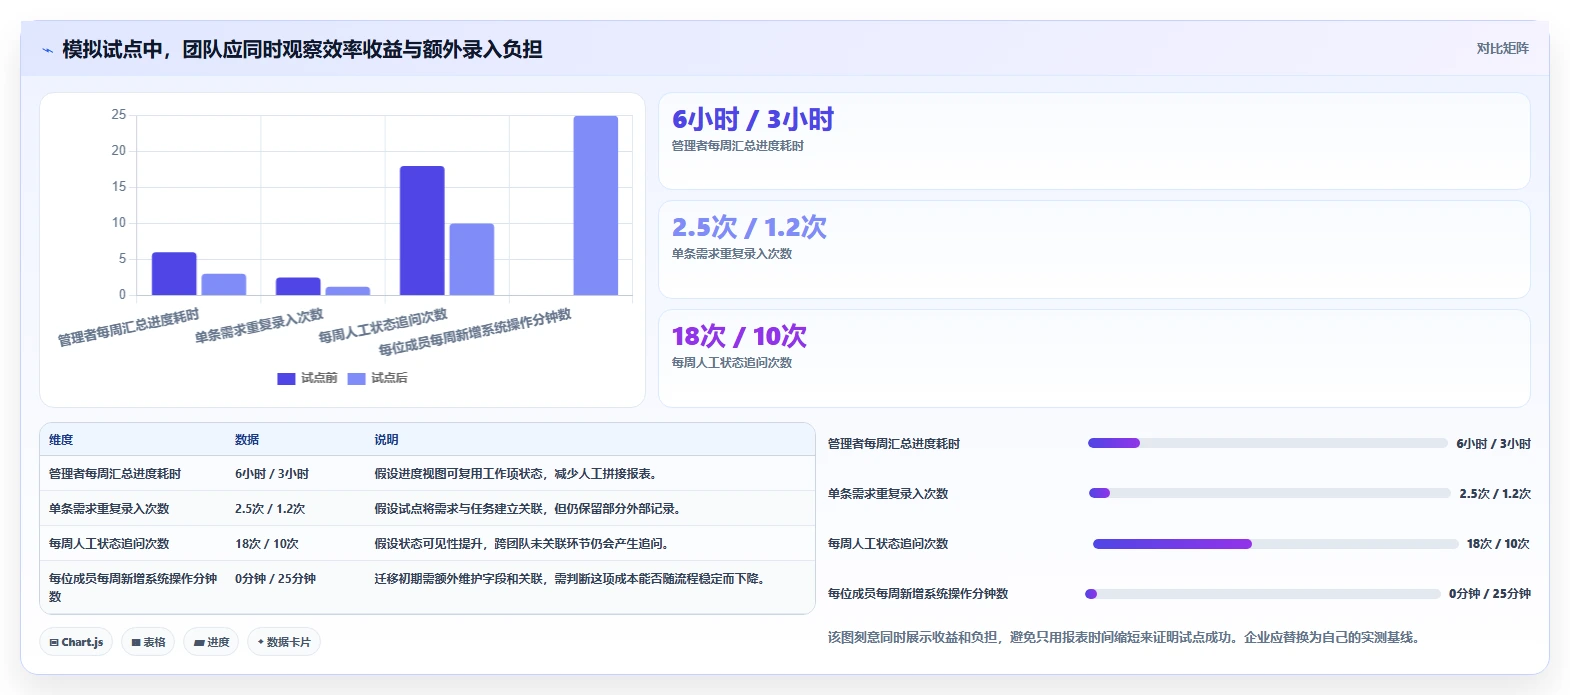Click the 试点后 bar for 每周人工状态追问次数
The image size is (1570, 695).
pyautogui.click(x=472, y=259)
